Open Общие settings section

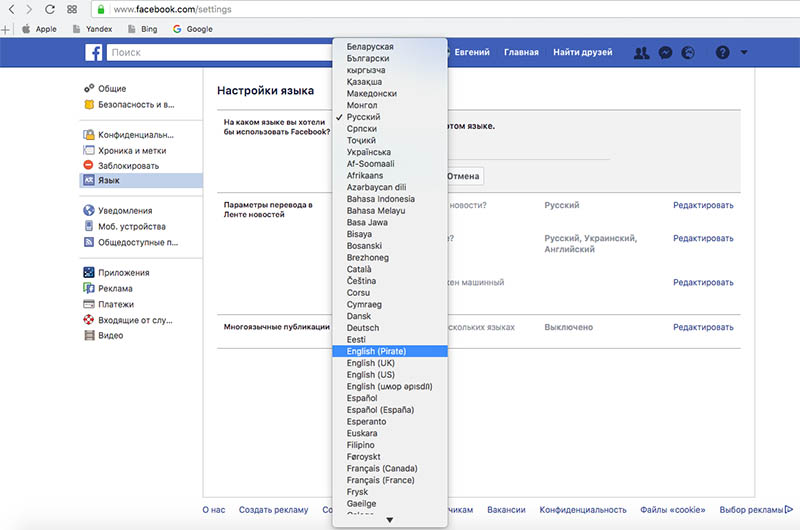[105, 88]
